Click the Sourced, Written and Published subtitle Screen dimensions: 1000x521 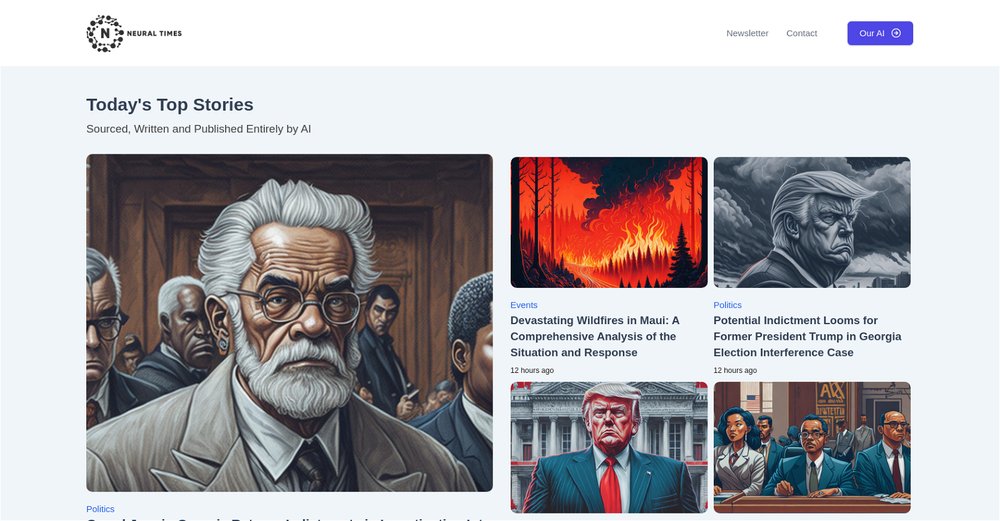click(x=198, y=129)
